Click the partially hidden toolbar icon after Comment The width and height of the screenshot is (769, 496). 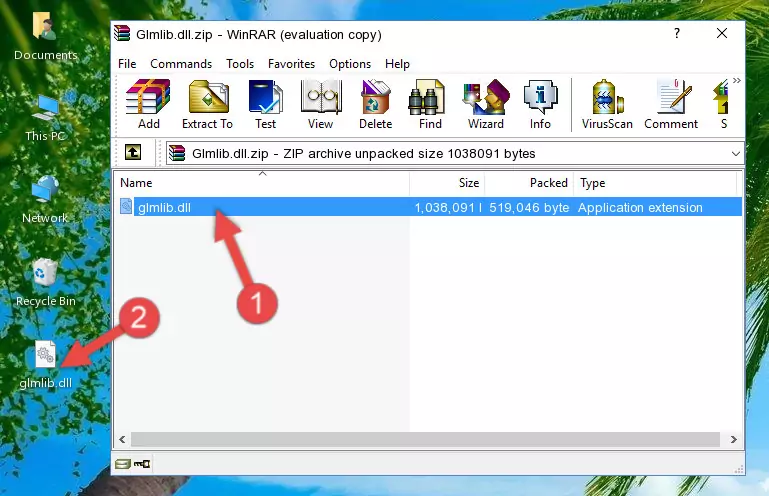point(721,104)
